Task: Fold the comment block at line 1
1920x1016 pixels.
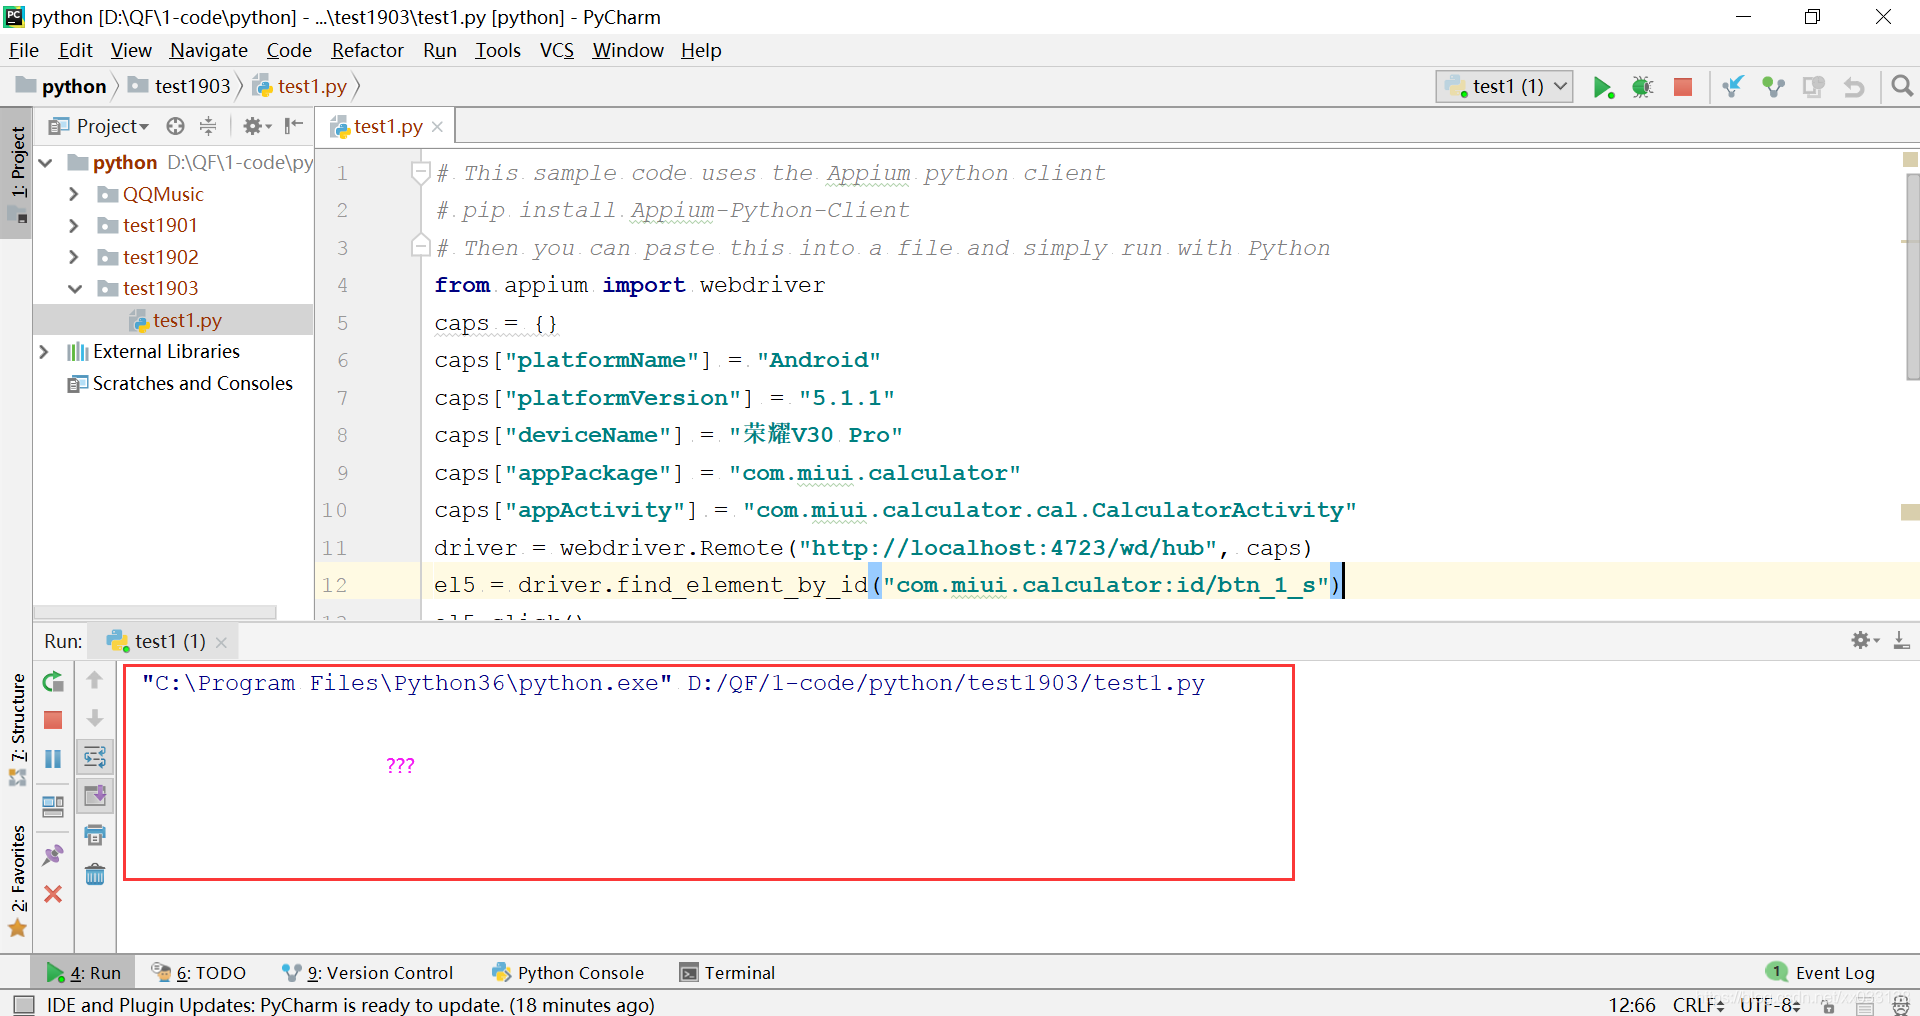Action: [421, 173]
